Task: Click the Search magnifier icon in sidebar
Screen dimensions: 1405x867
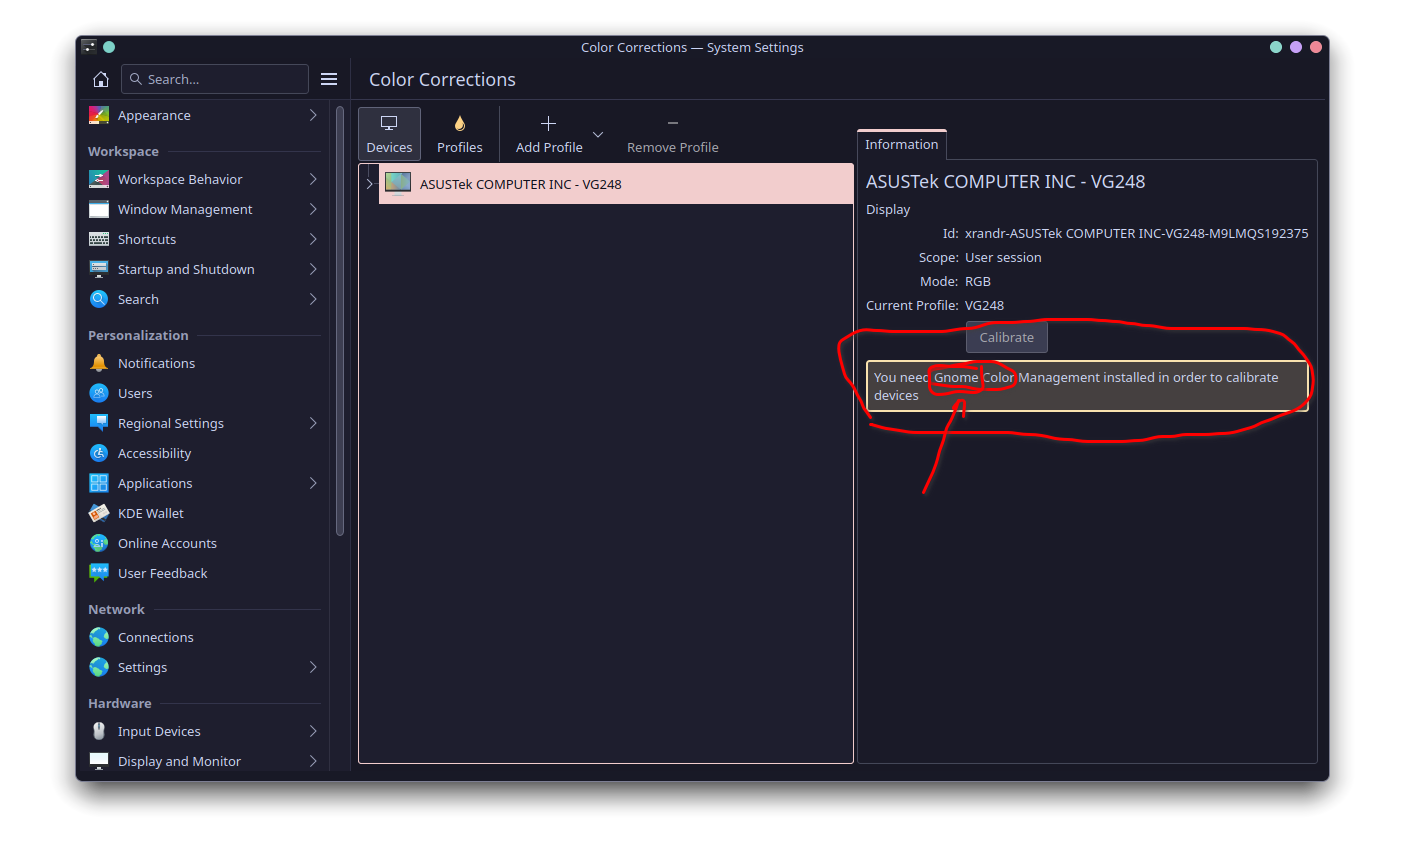Action: (99, 299)
